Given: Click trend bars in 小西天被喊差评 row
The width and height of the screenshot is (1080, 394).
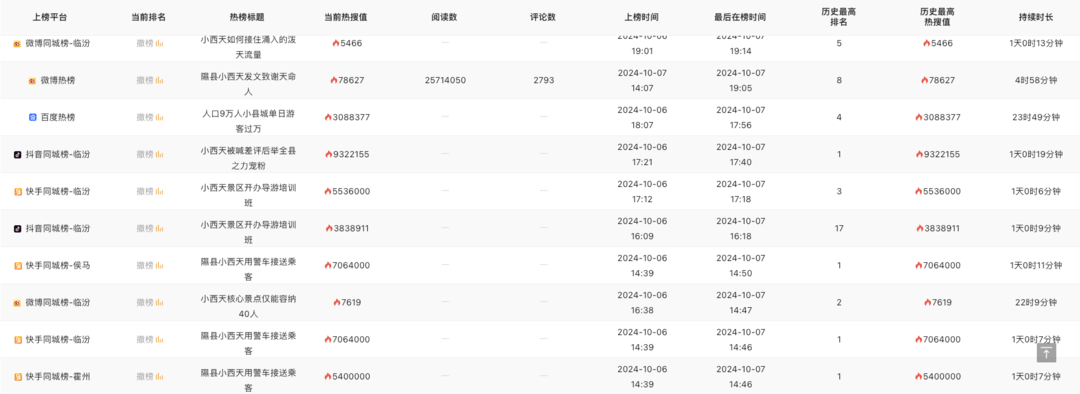Looking at the screenshot, I should (x=160, y=154).
